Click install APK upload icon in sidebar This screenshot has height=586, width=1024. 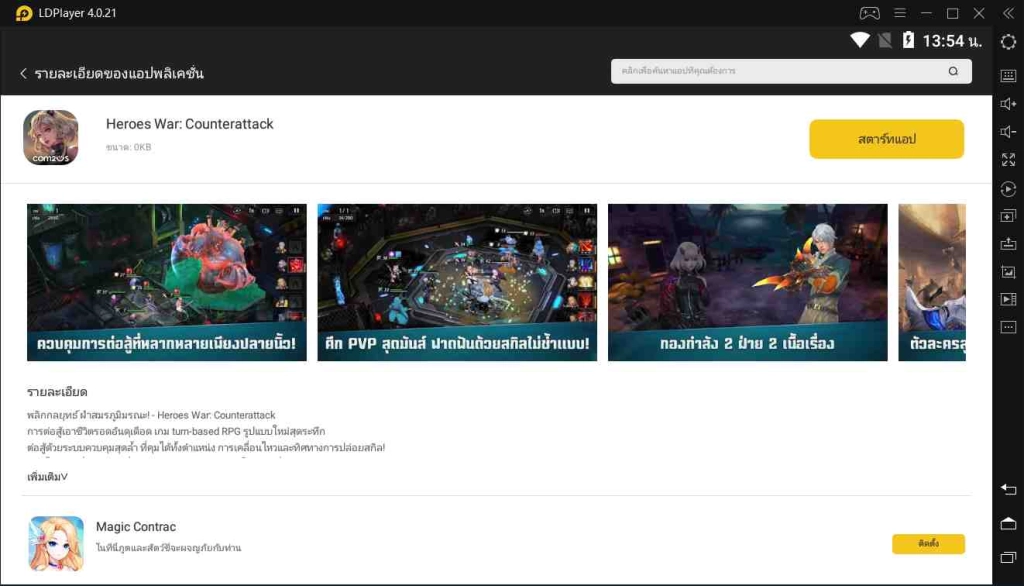(x=1008, y=244)
